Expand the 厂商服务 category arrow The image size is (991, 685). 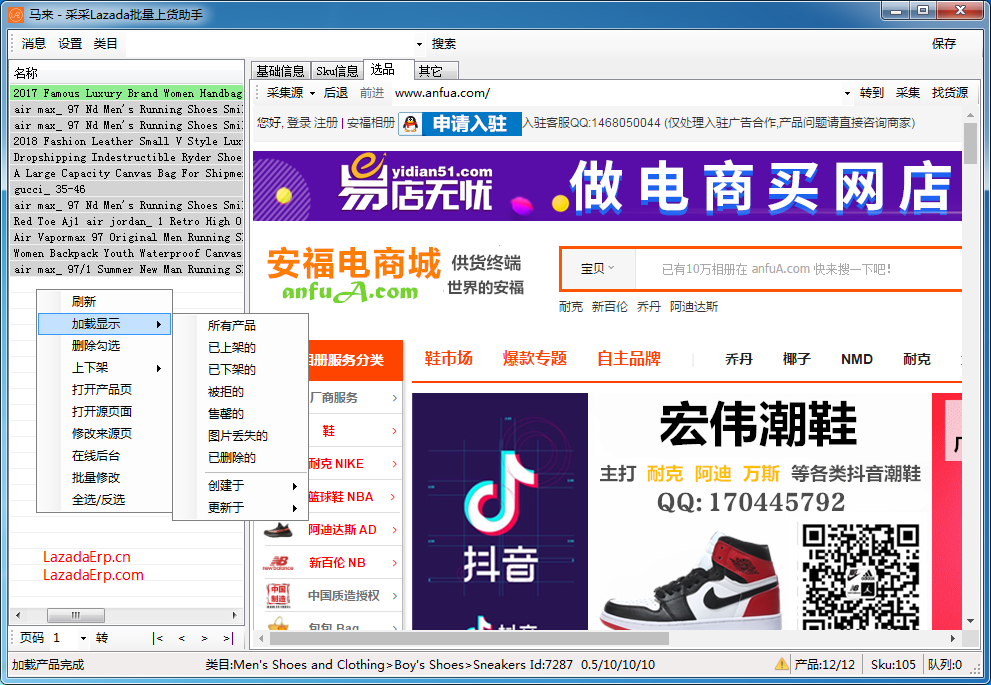394,398
